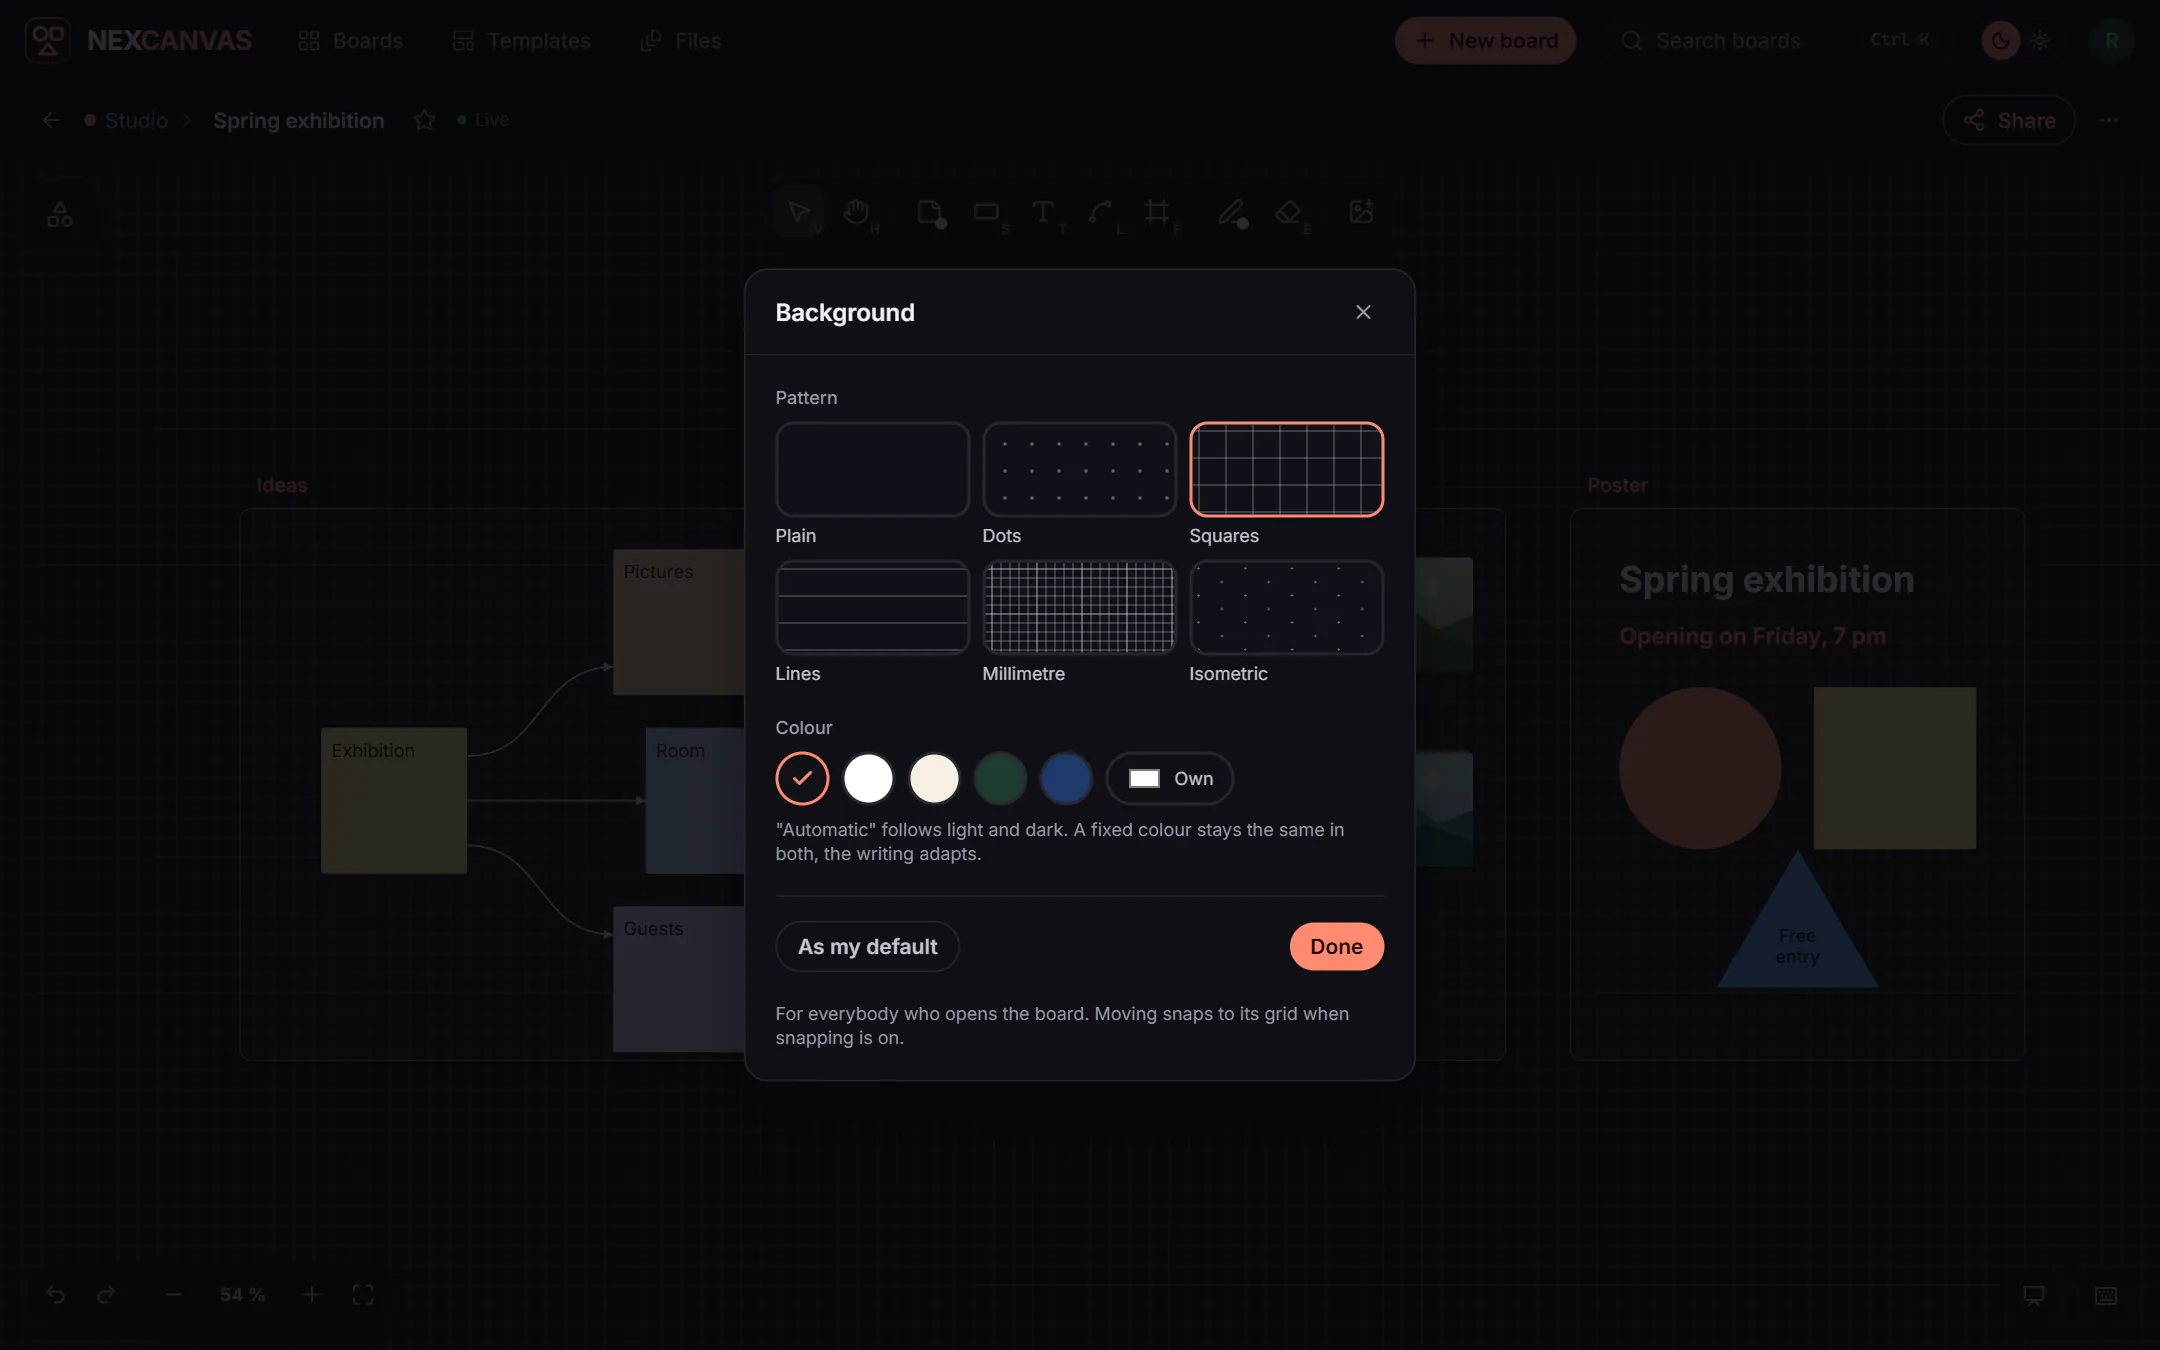Pick the frame tool
The width and height of the screenshot is (2160, 1350).
(1158, 212)
